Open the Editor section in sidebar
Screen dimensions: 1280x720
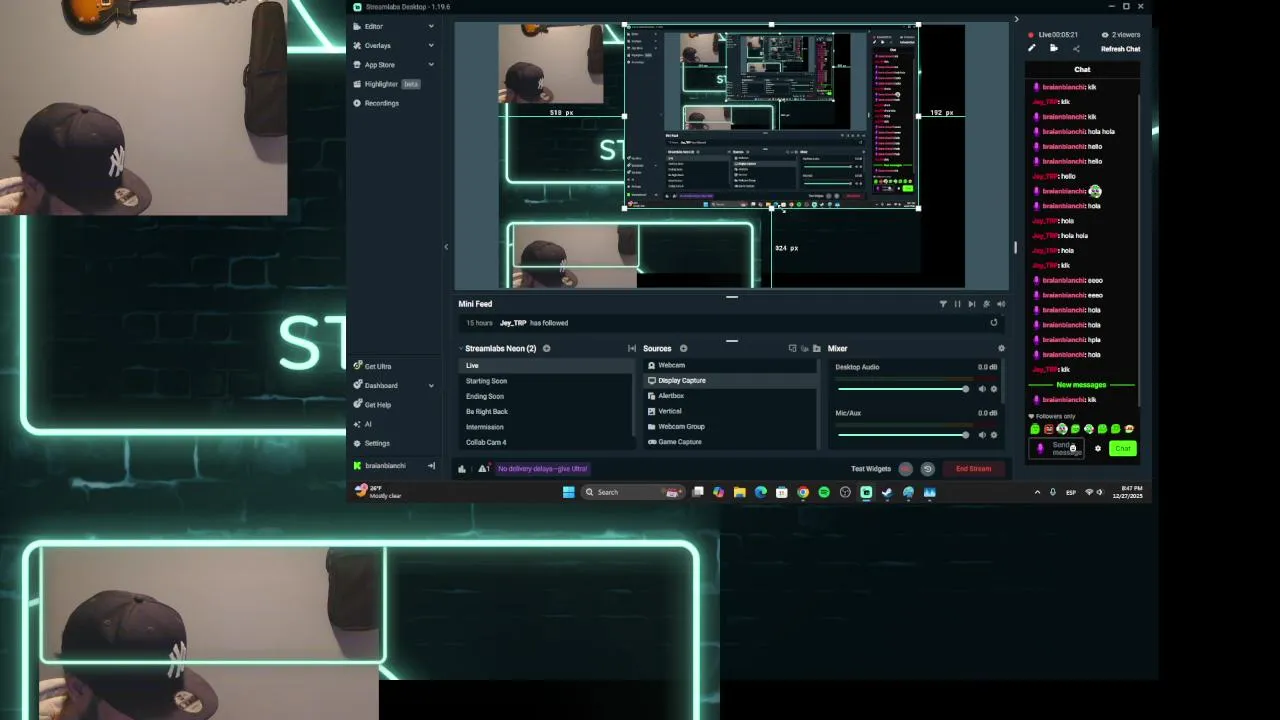[373, 26]
